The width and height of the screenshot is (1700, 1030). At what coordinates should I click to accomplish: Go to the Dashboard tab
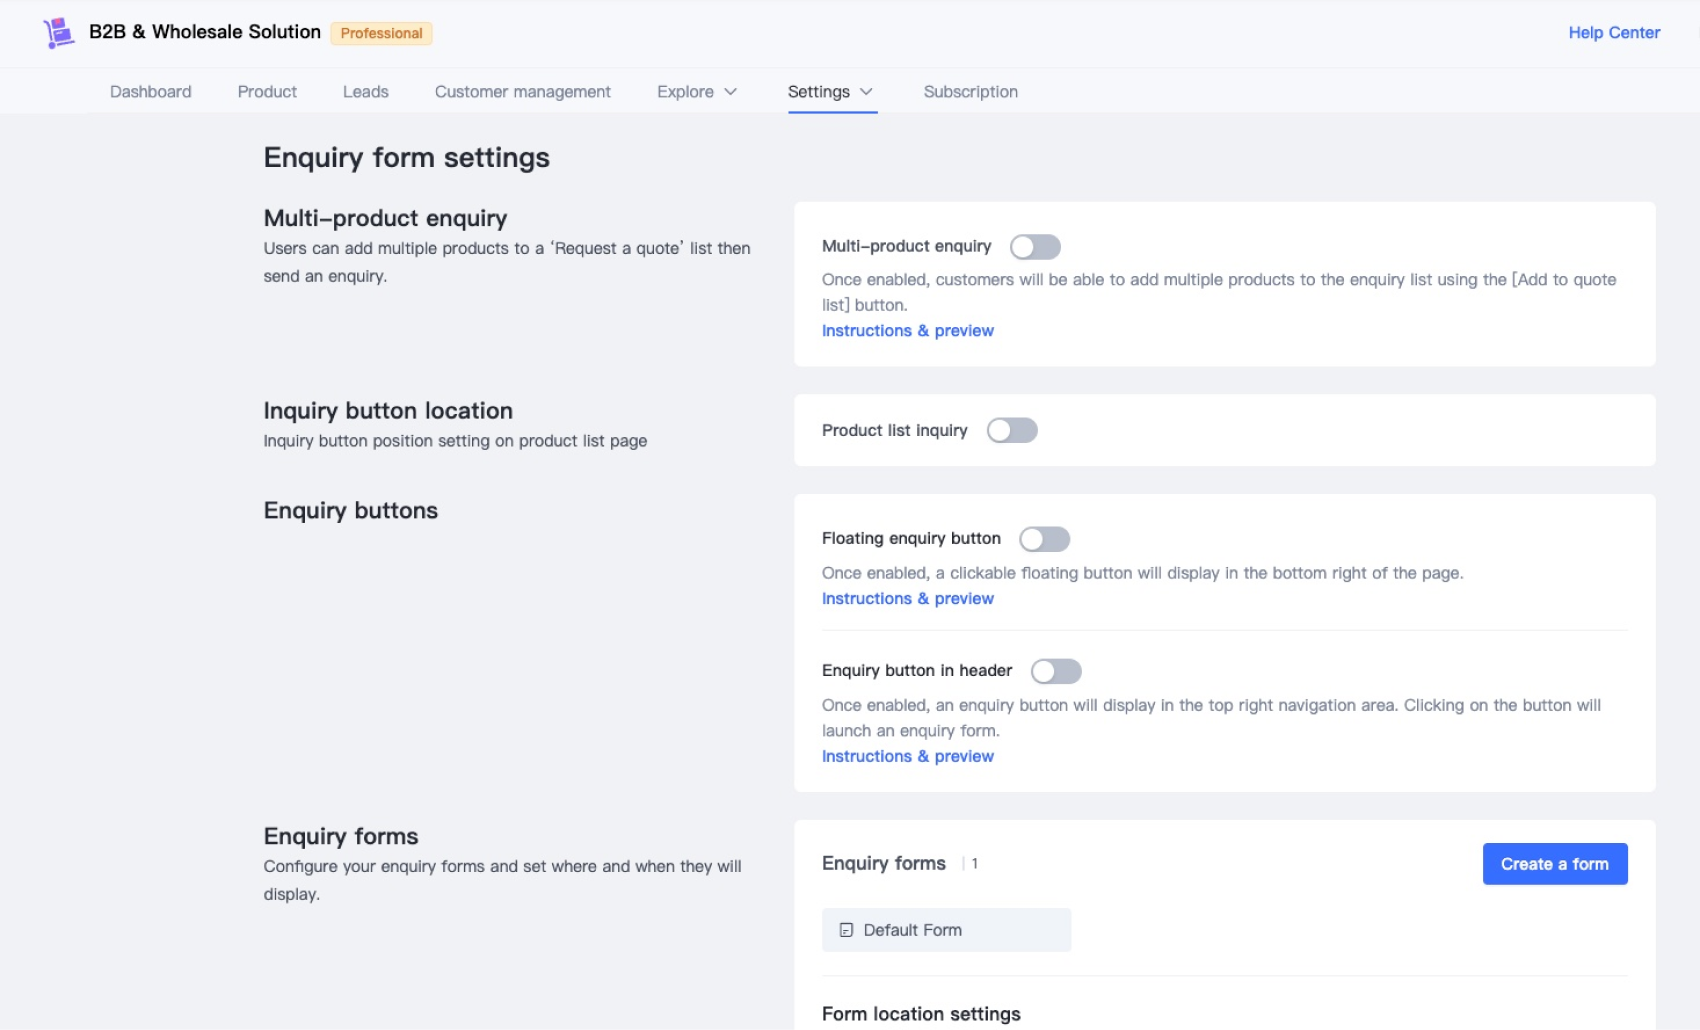tap(151, 92)
